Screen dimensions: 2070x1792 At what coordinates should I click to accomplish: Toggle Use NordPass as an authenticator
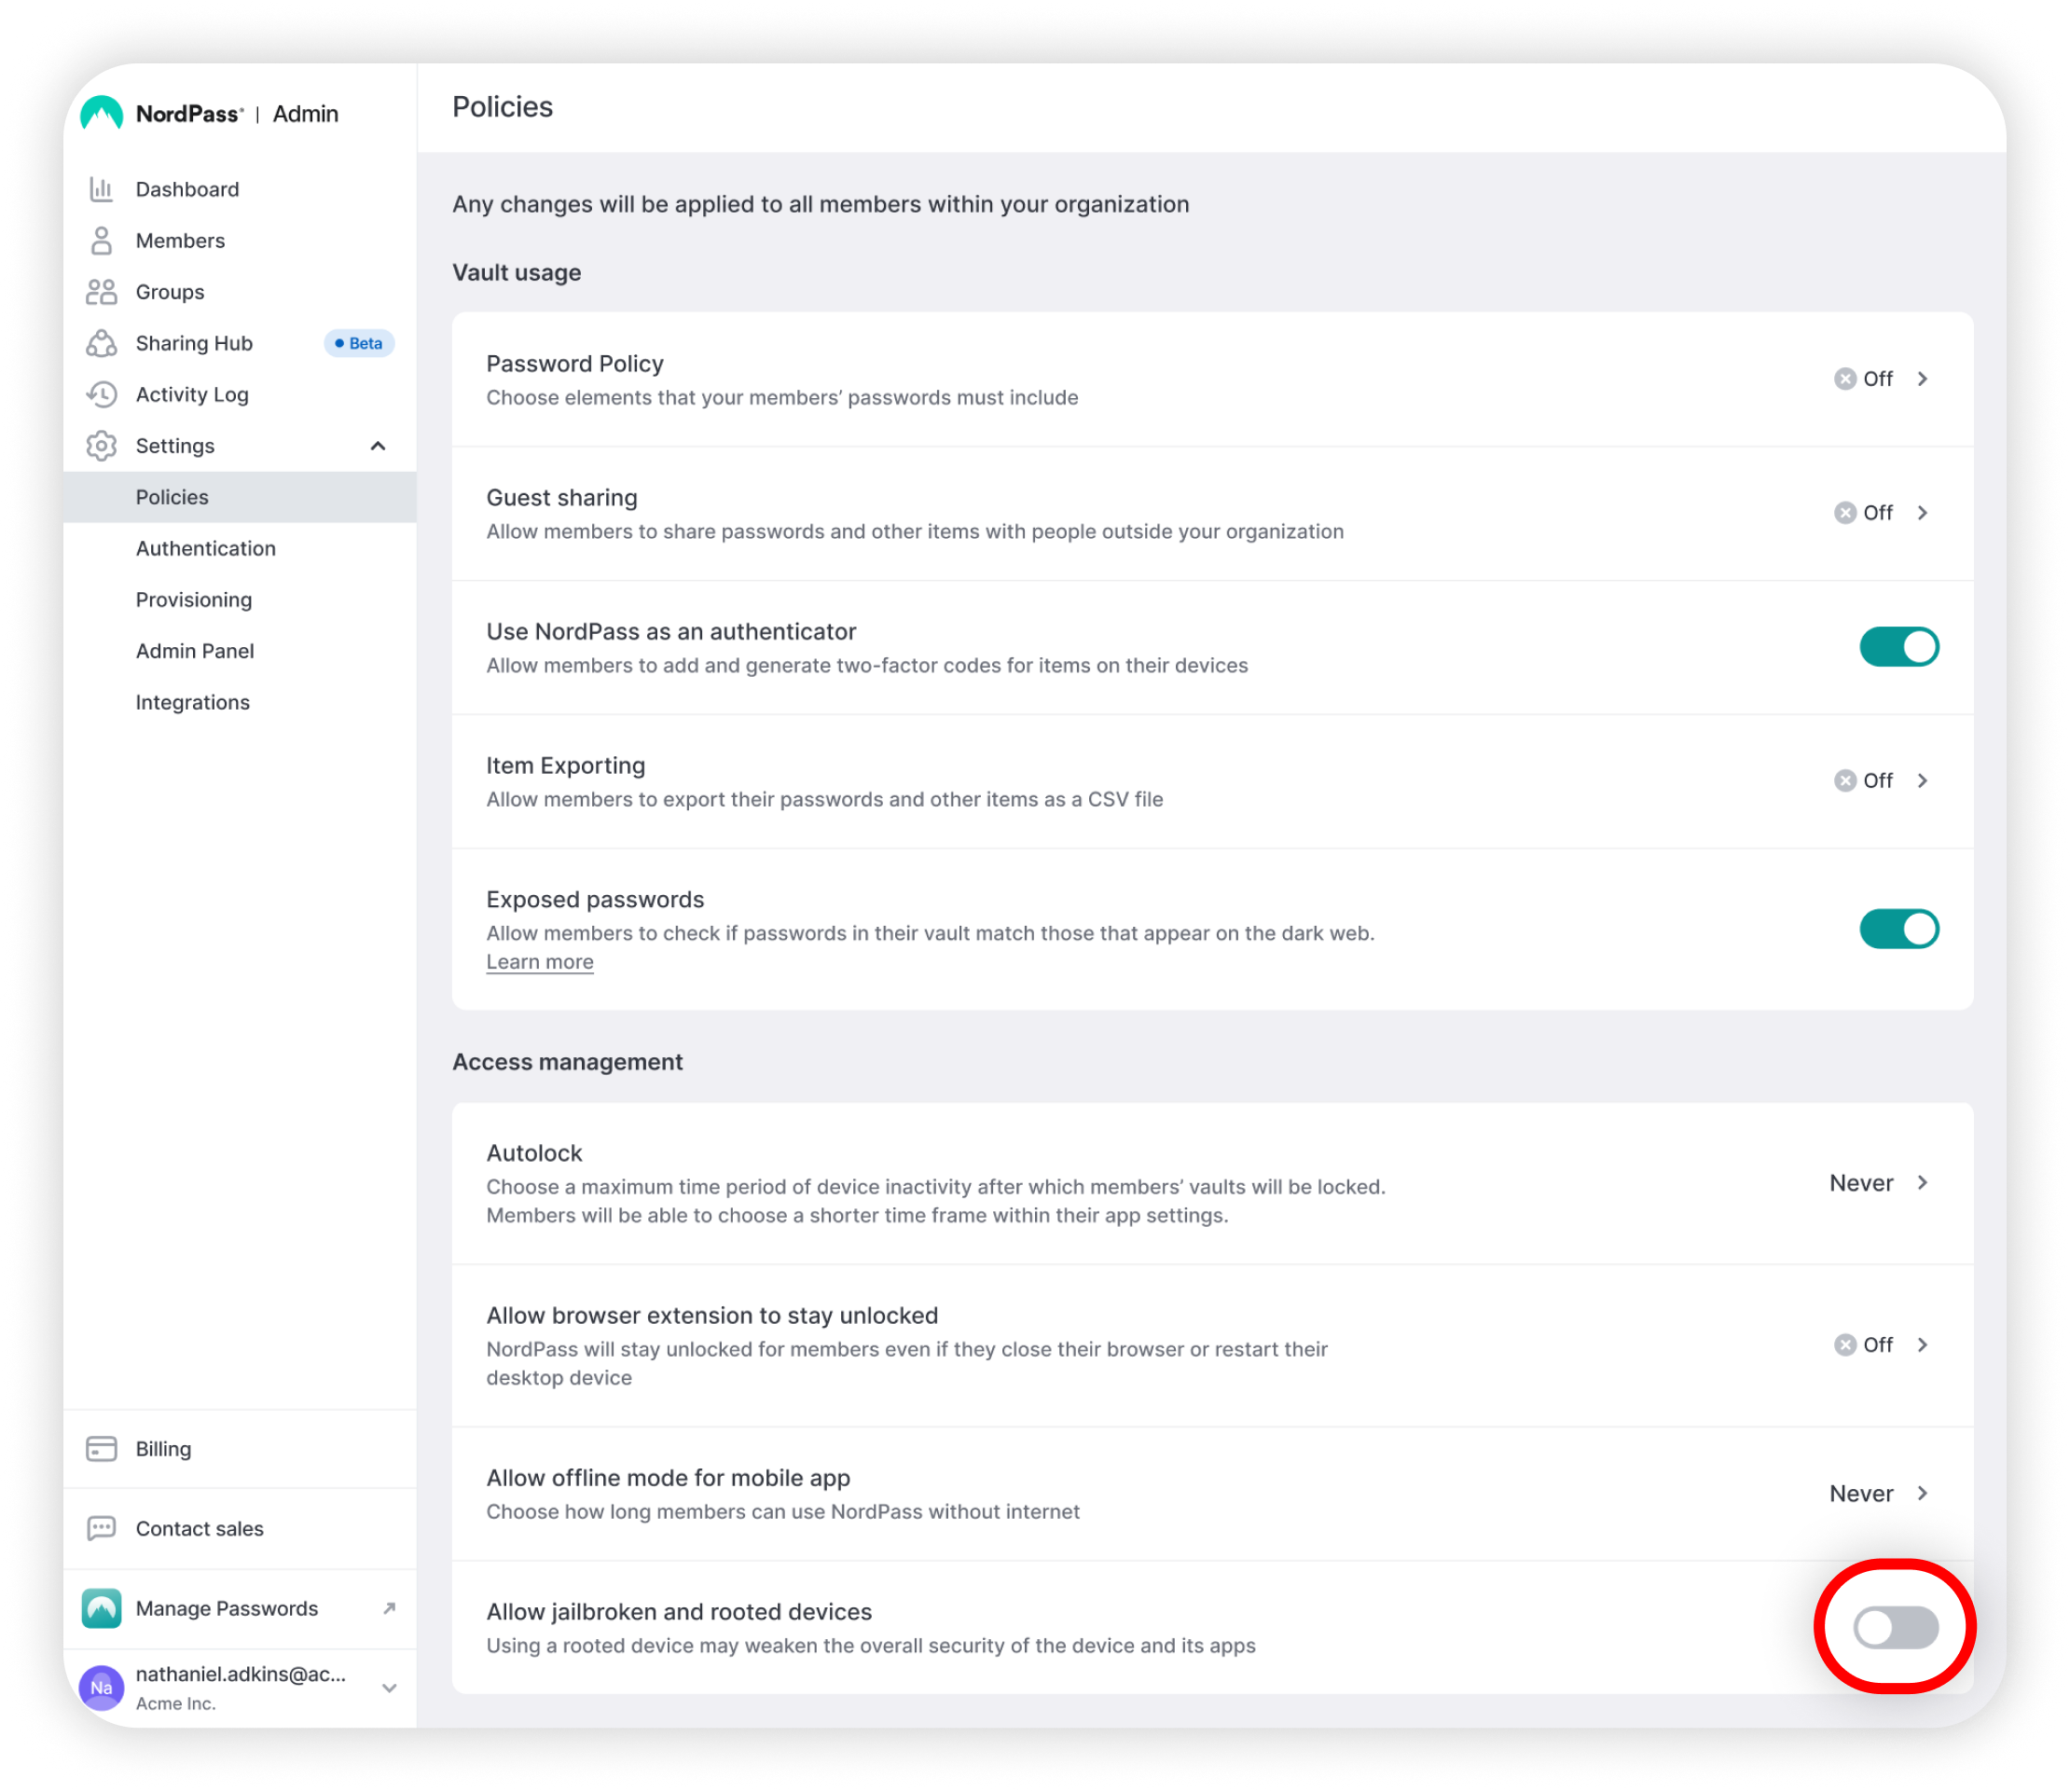(x=1899, y=647)
